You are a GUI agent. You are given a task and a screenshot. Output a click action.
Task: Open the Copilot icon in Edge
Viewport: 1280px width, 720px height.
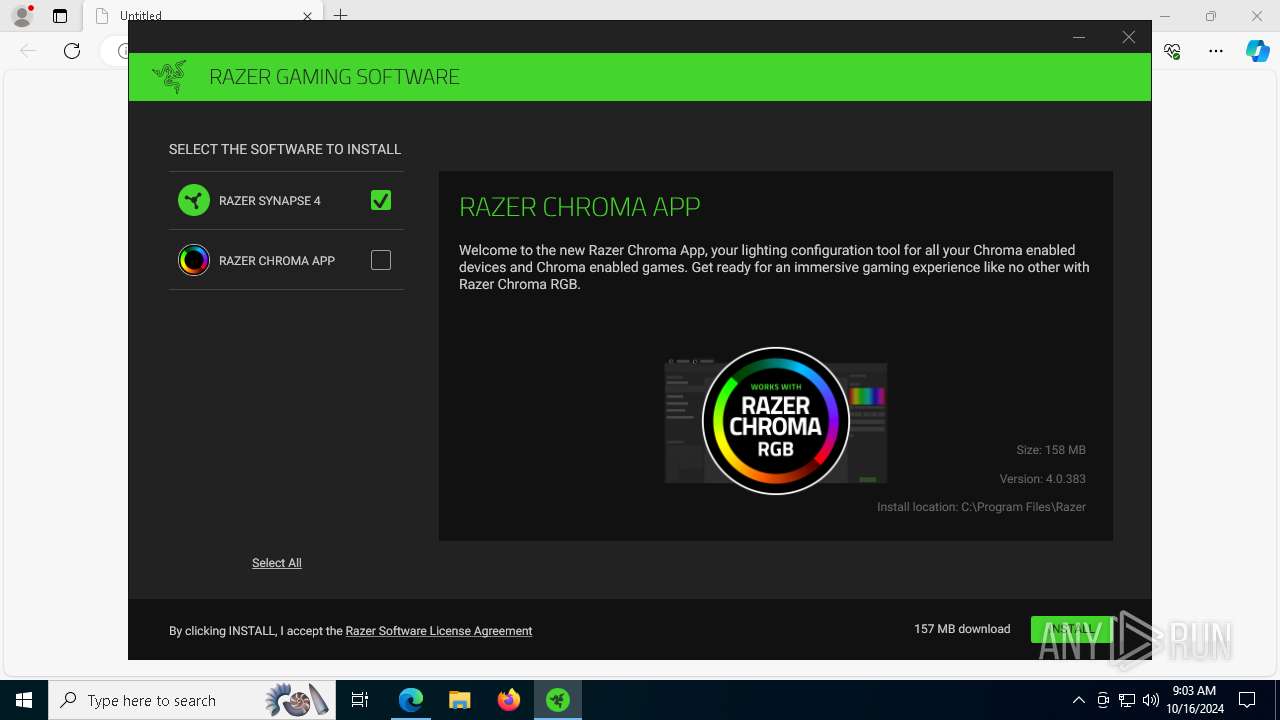point(1258,51)
